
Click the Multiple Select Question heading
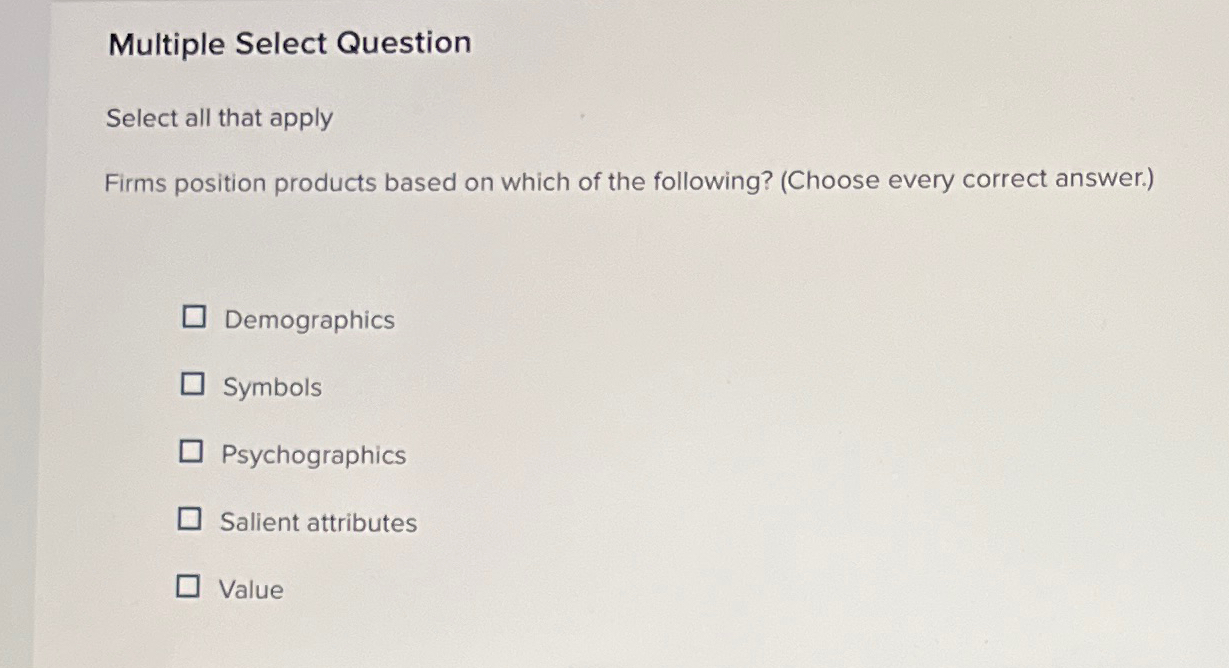tap(288, 43)
